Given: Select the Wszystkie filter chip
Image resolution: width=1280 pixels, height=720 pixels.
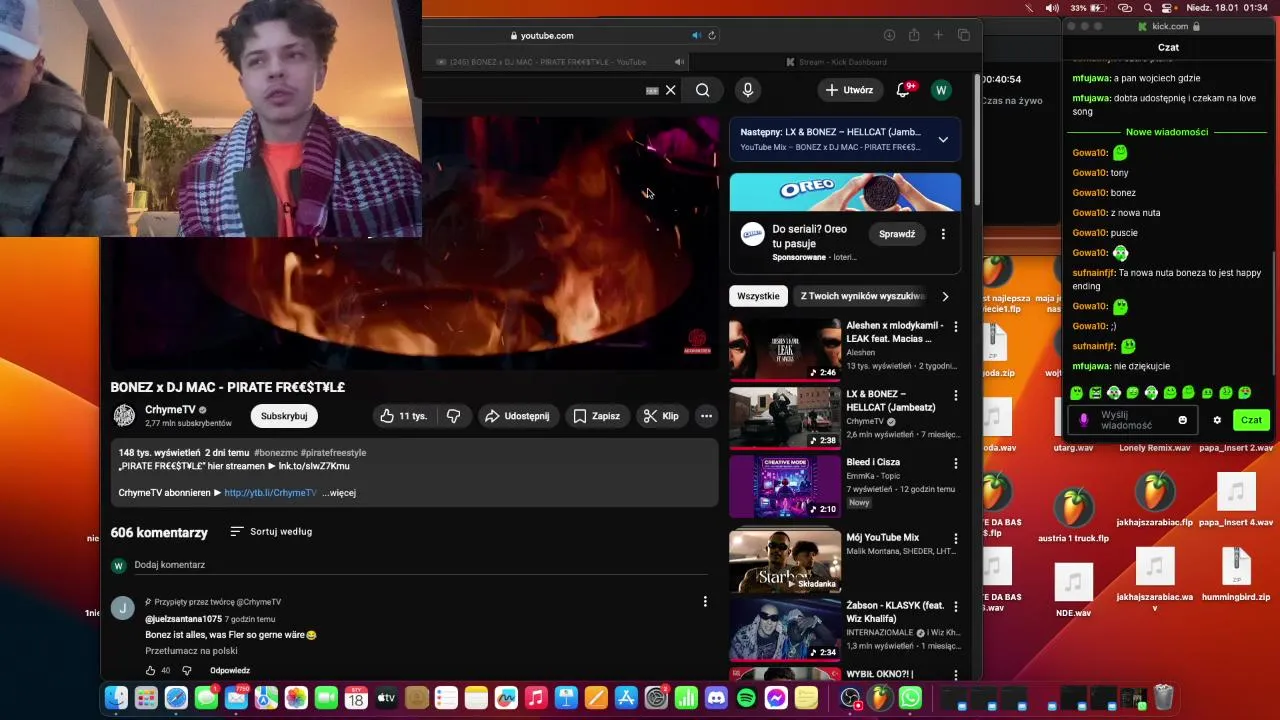Looking at the screenshot, I should (x=758, y=296).
